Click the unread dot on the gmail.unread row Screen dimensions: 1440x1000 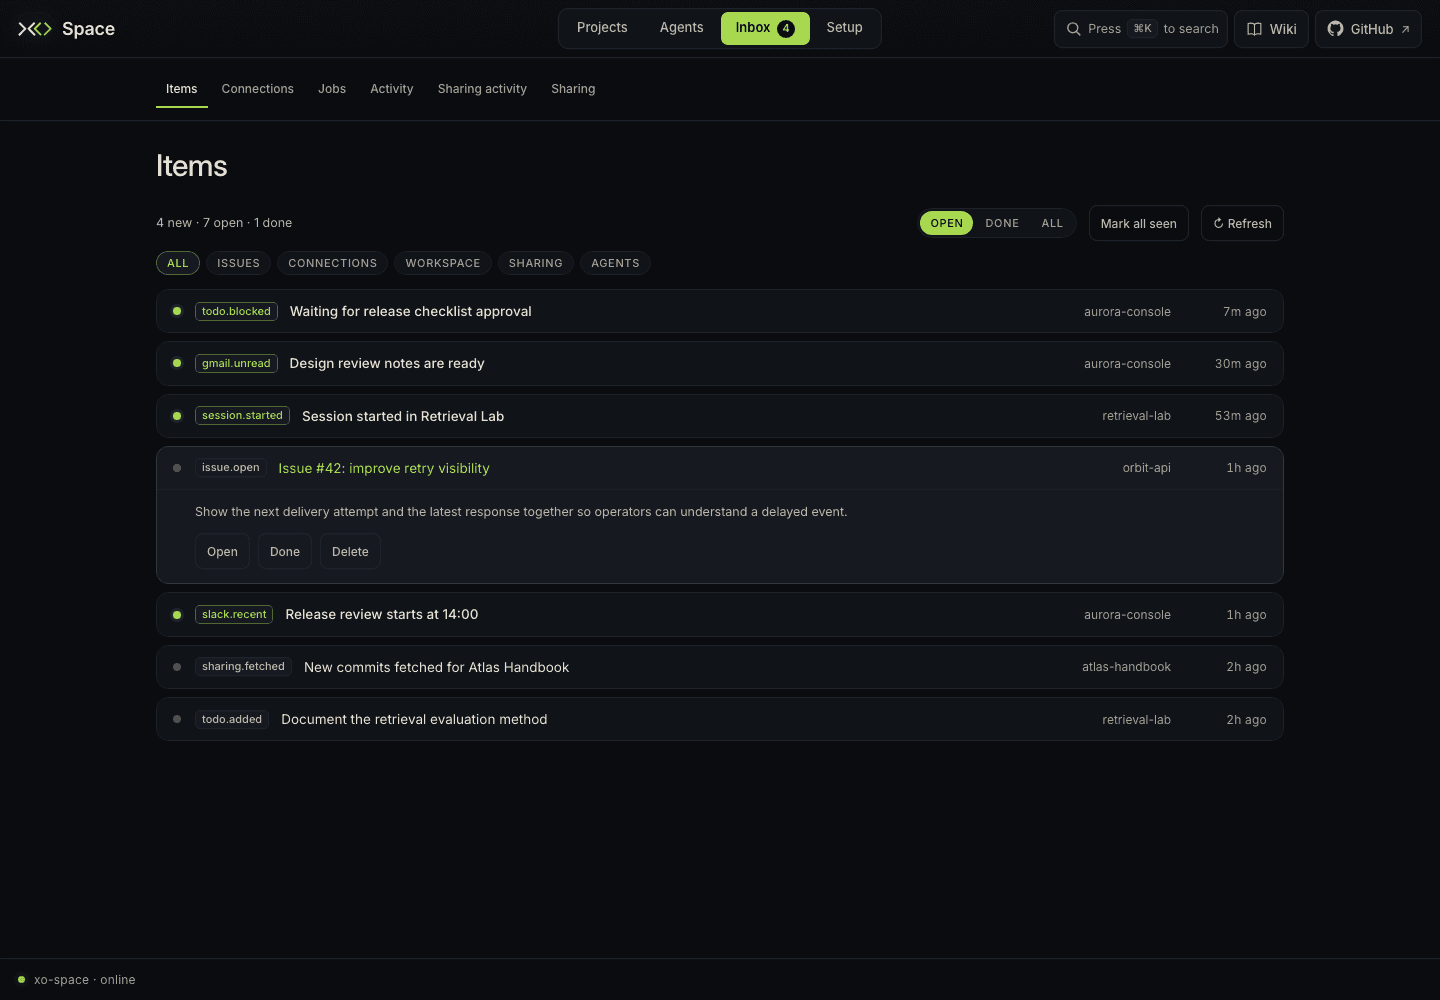tap(177, 363)
